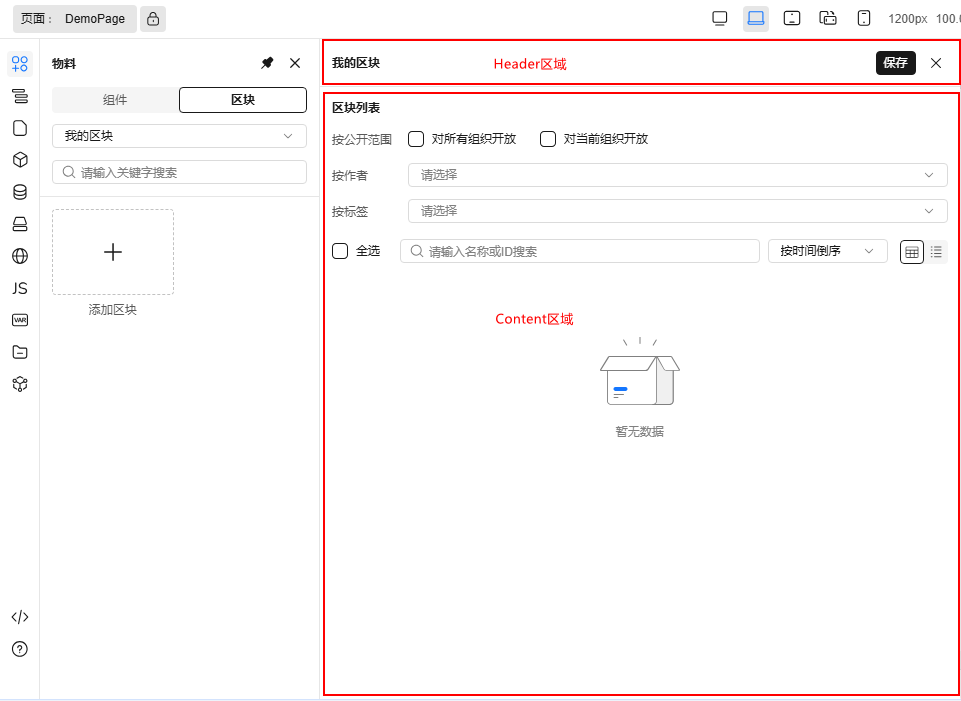Select the 全选 checkbox
Screen dimensions: 961x701
point(339,251)
